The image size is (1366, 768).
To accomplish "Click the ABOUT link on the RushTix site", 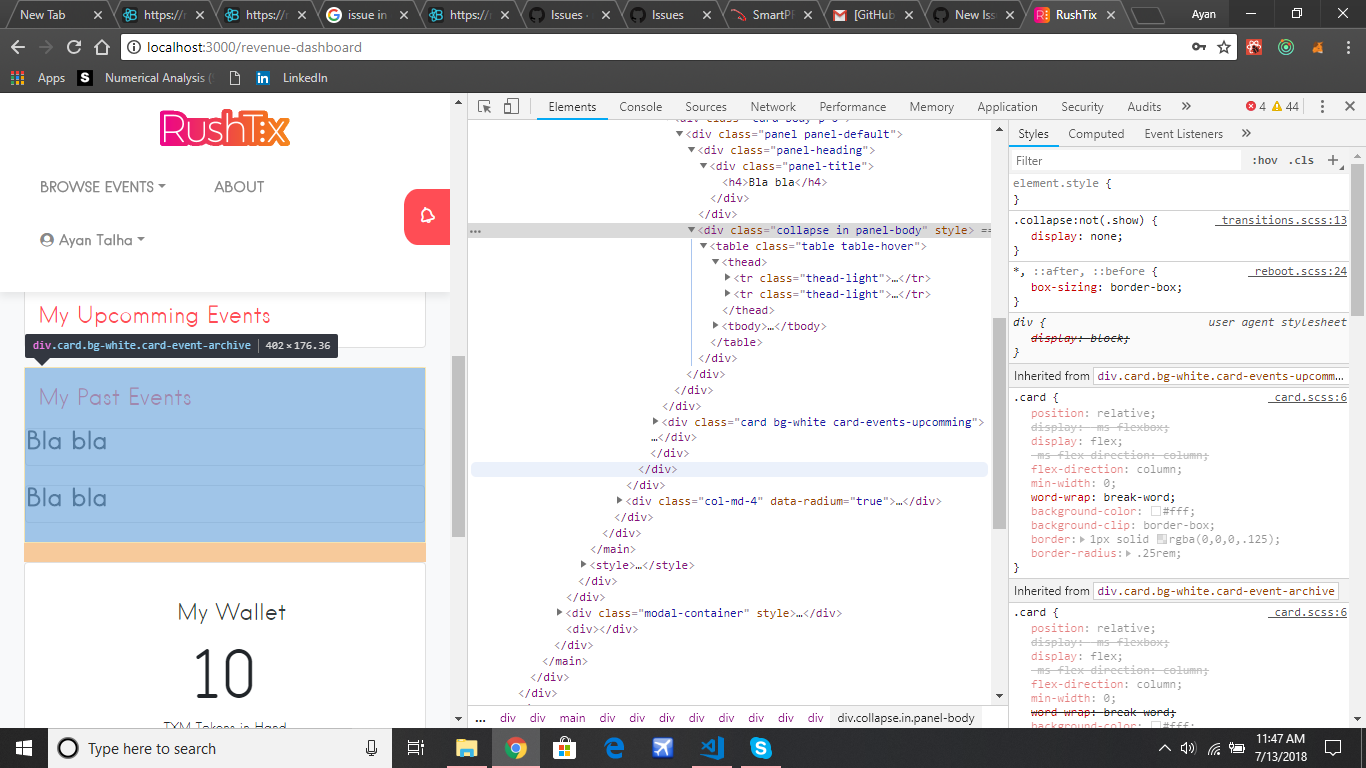I will pyautogui.click(x=238, y=187).
